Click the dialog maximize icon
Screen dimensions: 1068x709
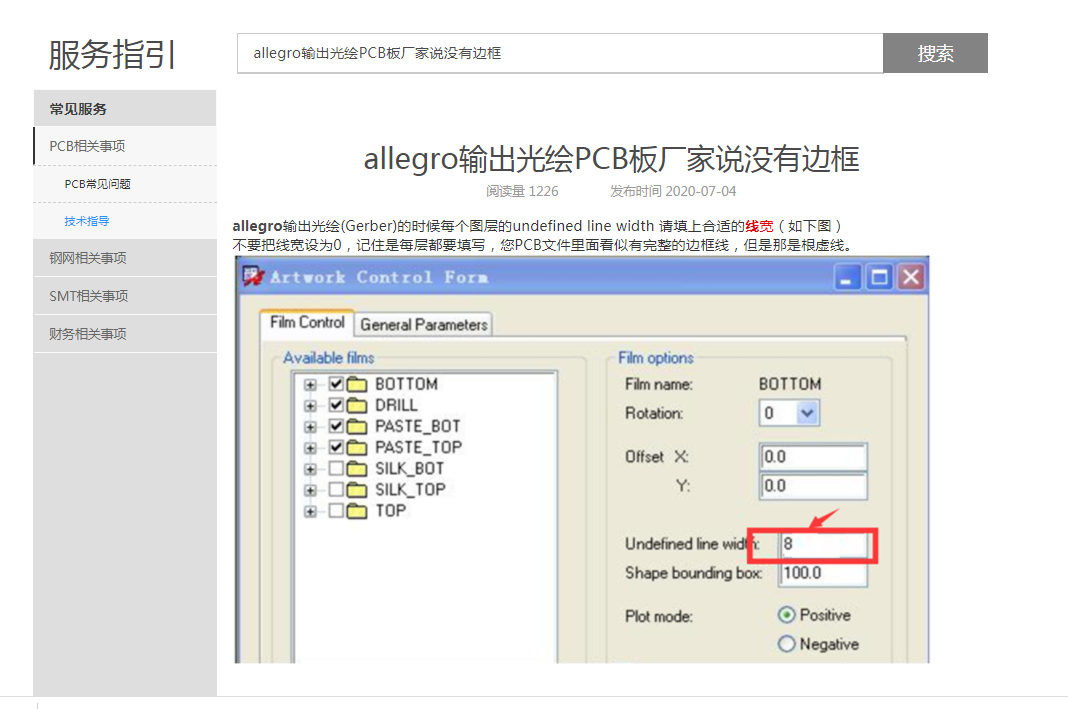pyautogui.click(x=880, y=277)
